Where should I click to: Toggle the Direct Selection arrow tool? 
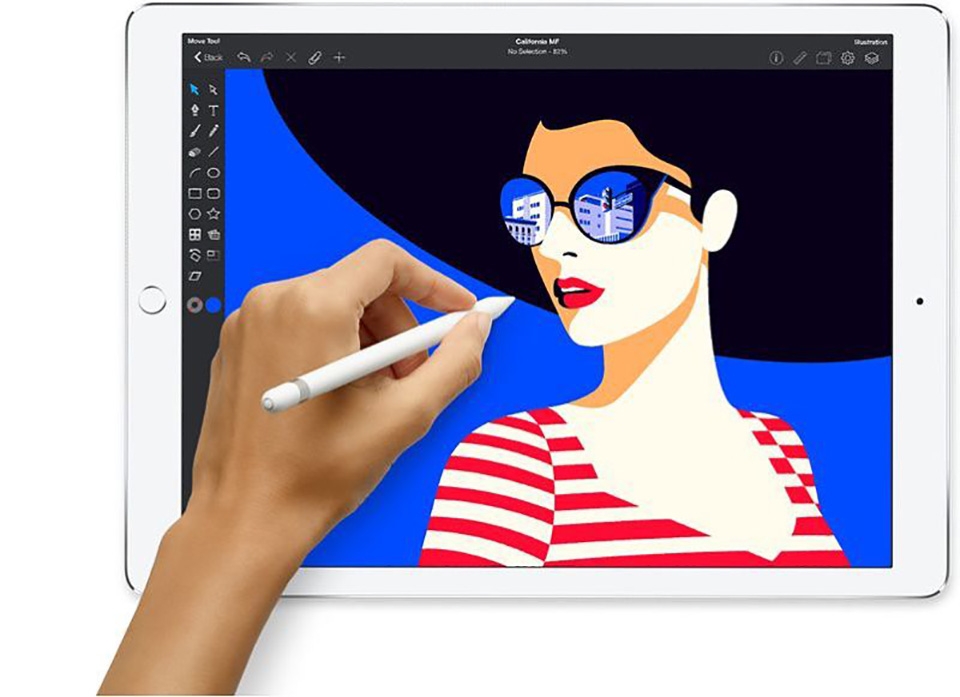pos(213,91)
